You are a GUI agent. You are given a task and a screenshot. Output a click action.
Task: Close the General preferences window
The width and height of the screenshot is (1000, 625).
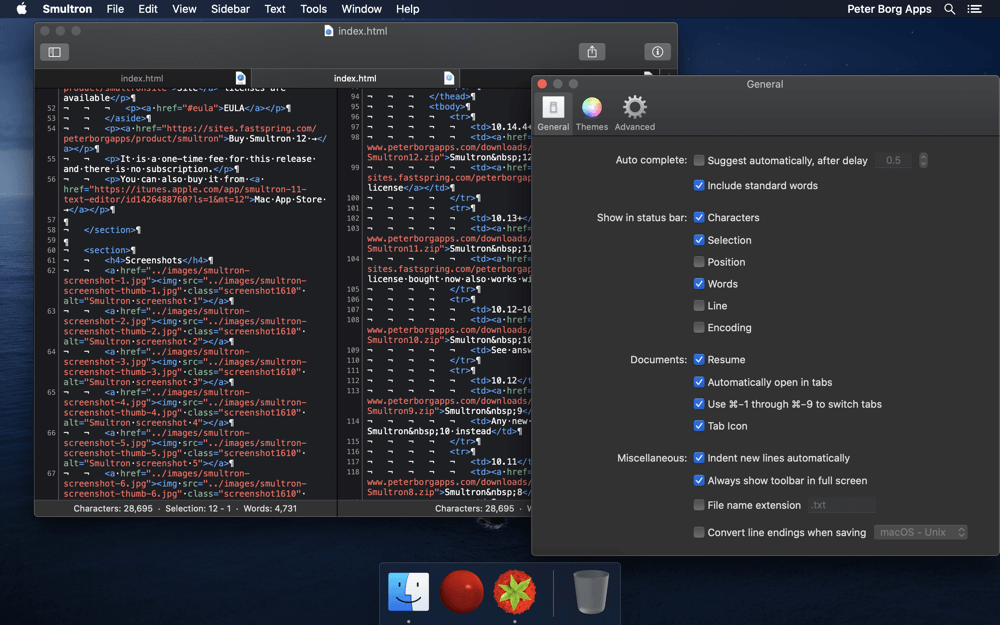[x=542, y=84]
